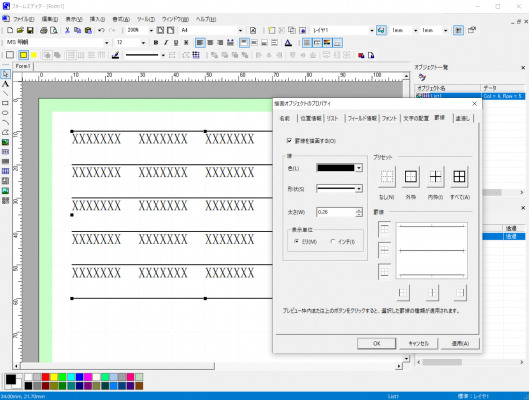Switch to the Font tab
Image resolution: width=529 pixels, height=400 pixels.
coord(389,118)
